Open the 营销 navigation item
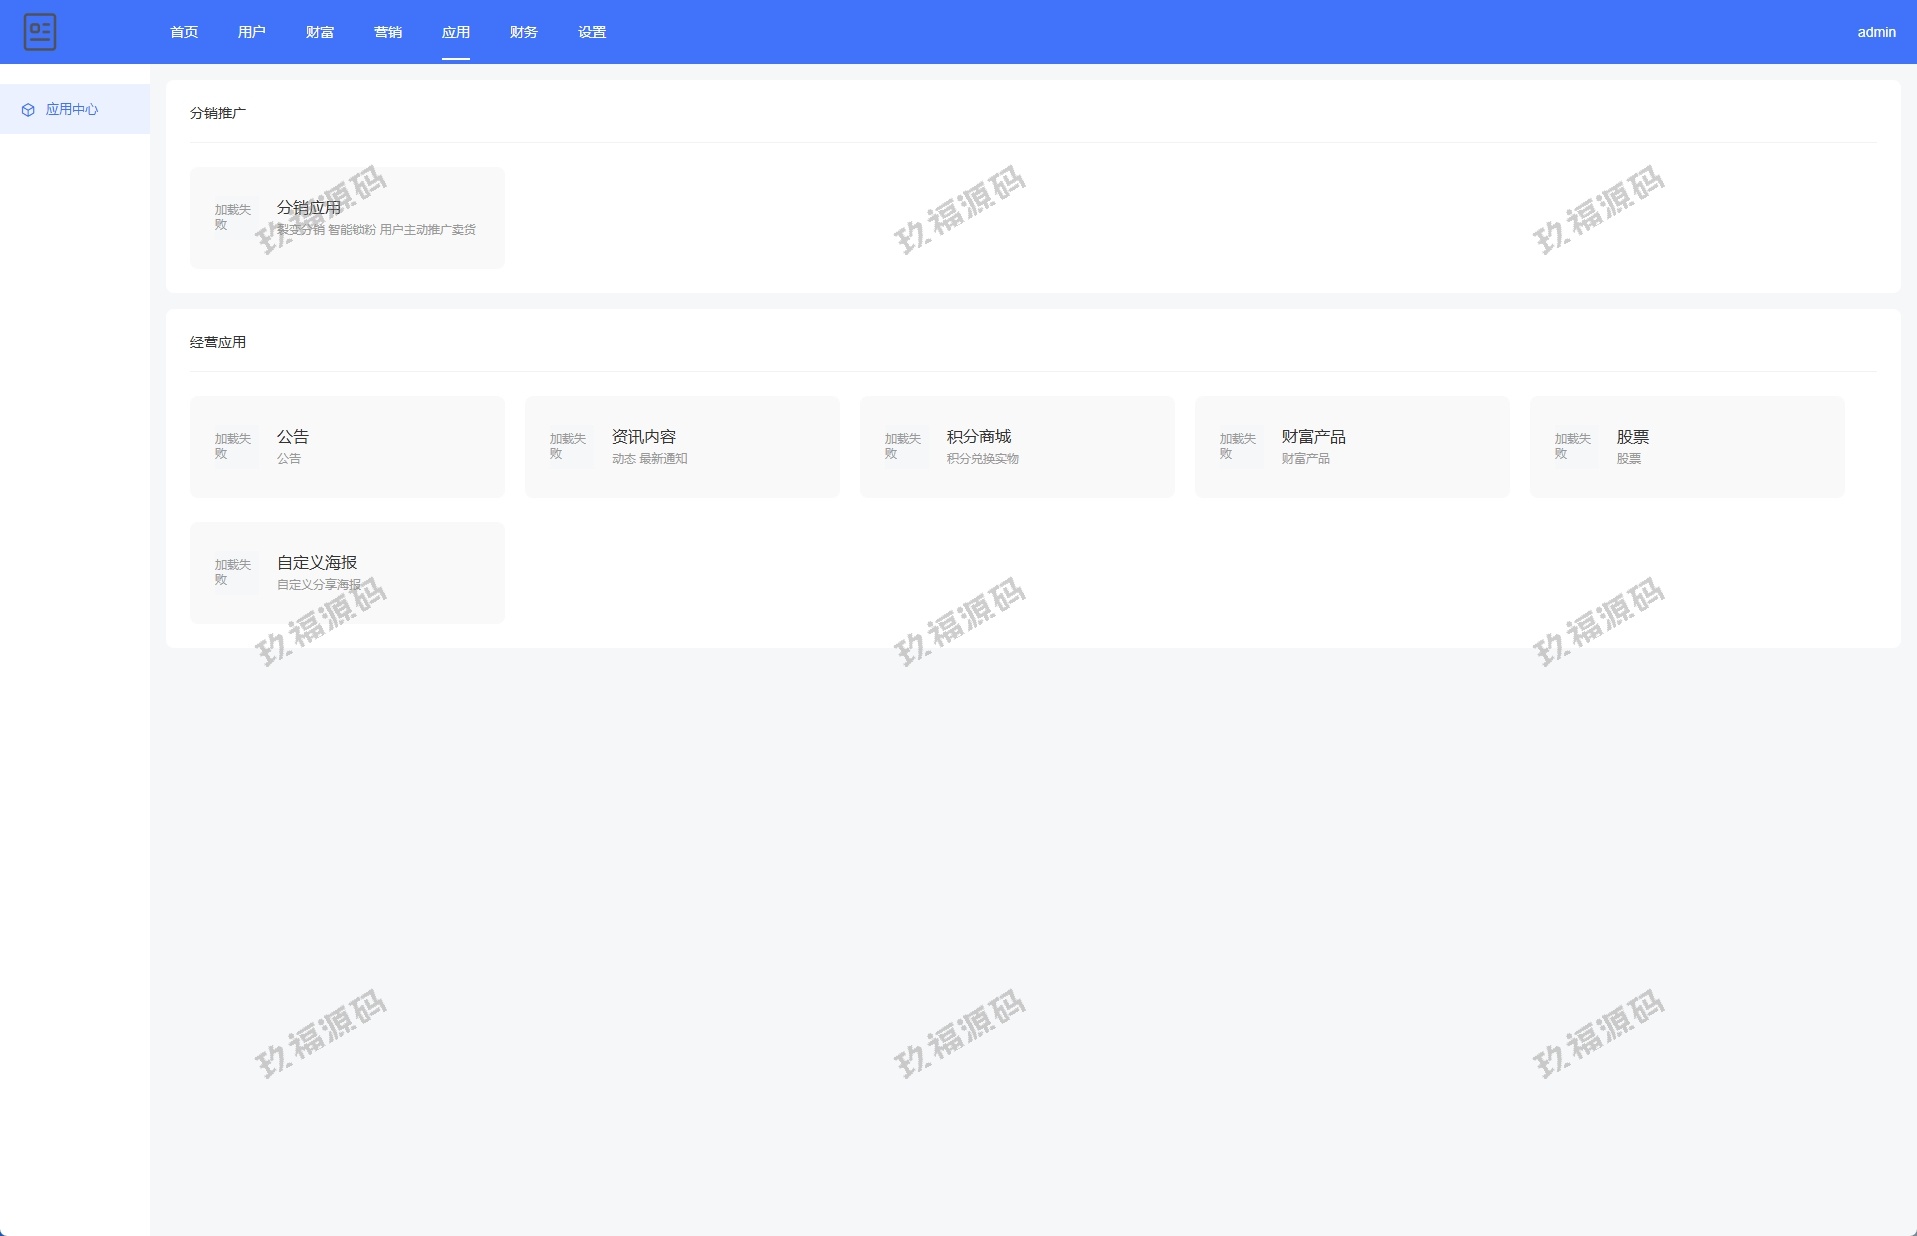The width and height of the screenshot is (1917, 1236). 388,32
